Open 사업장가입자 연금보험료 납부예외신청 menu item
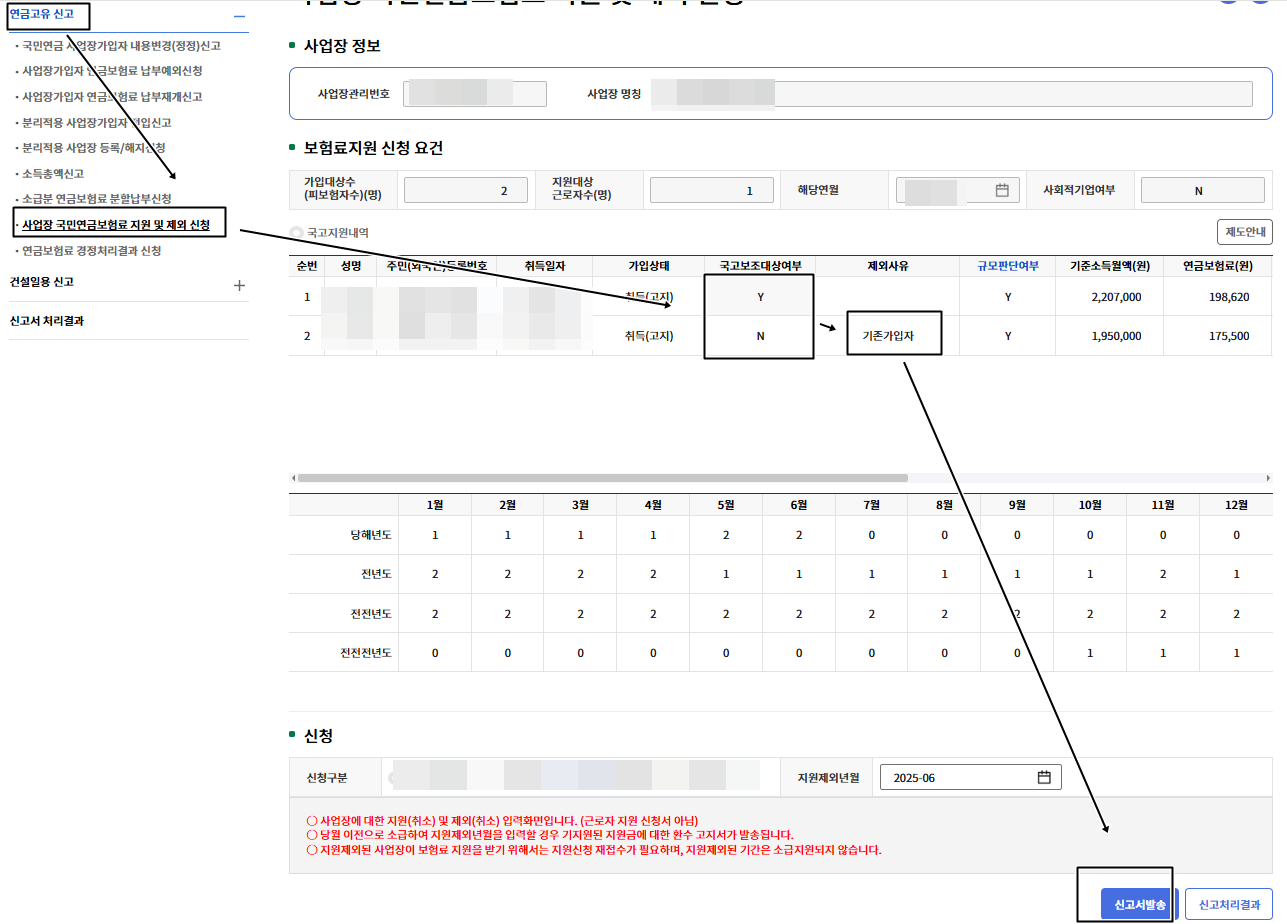Image resolution: width=1287 pixels, height=924 pixels. 112,71
